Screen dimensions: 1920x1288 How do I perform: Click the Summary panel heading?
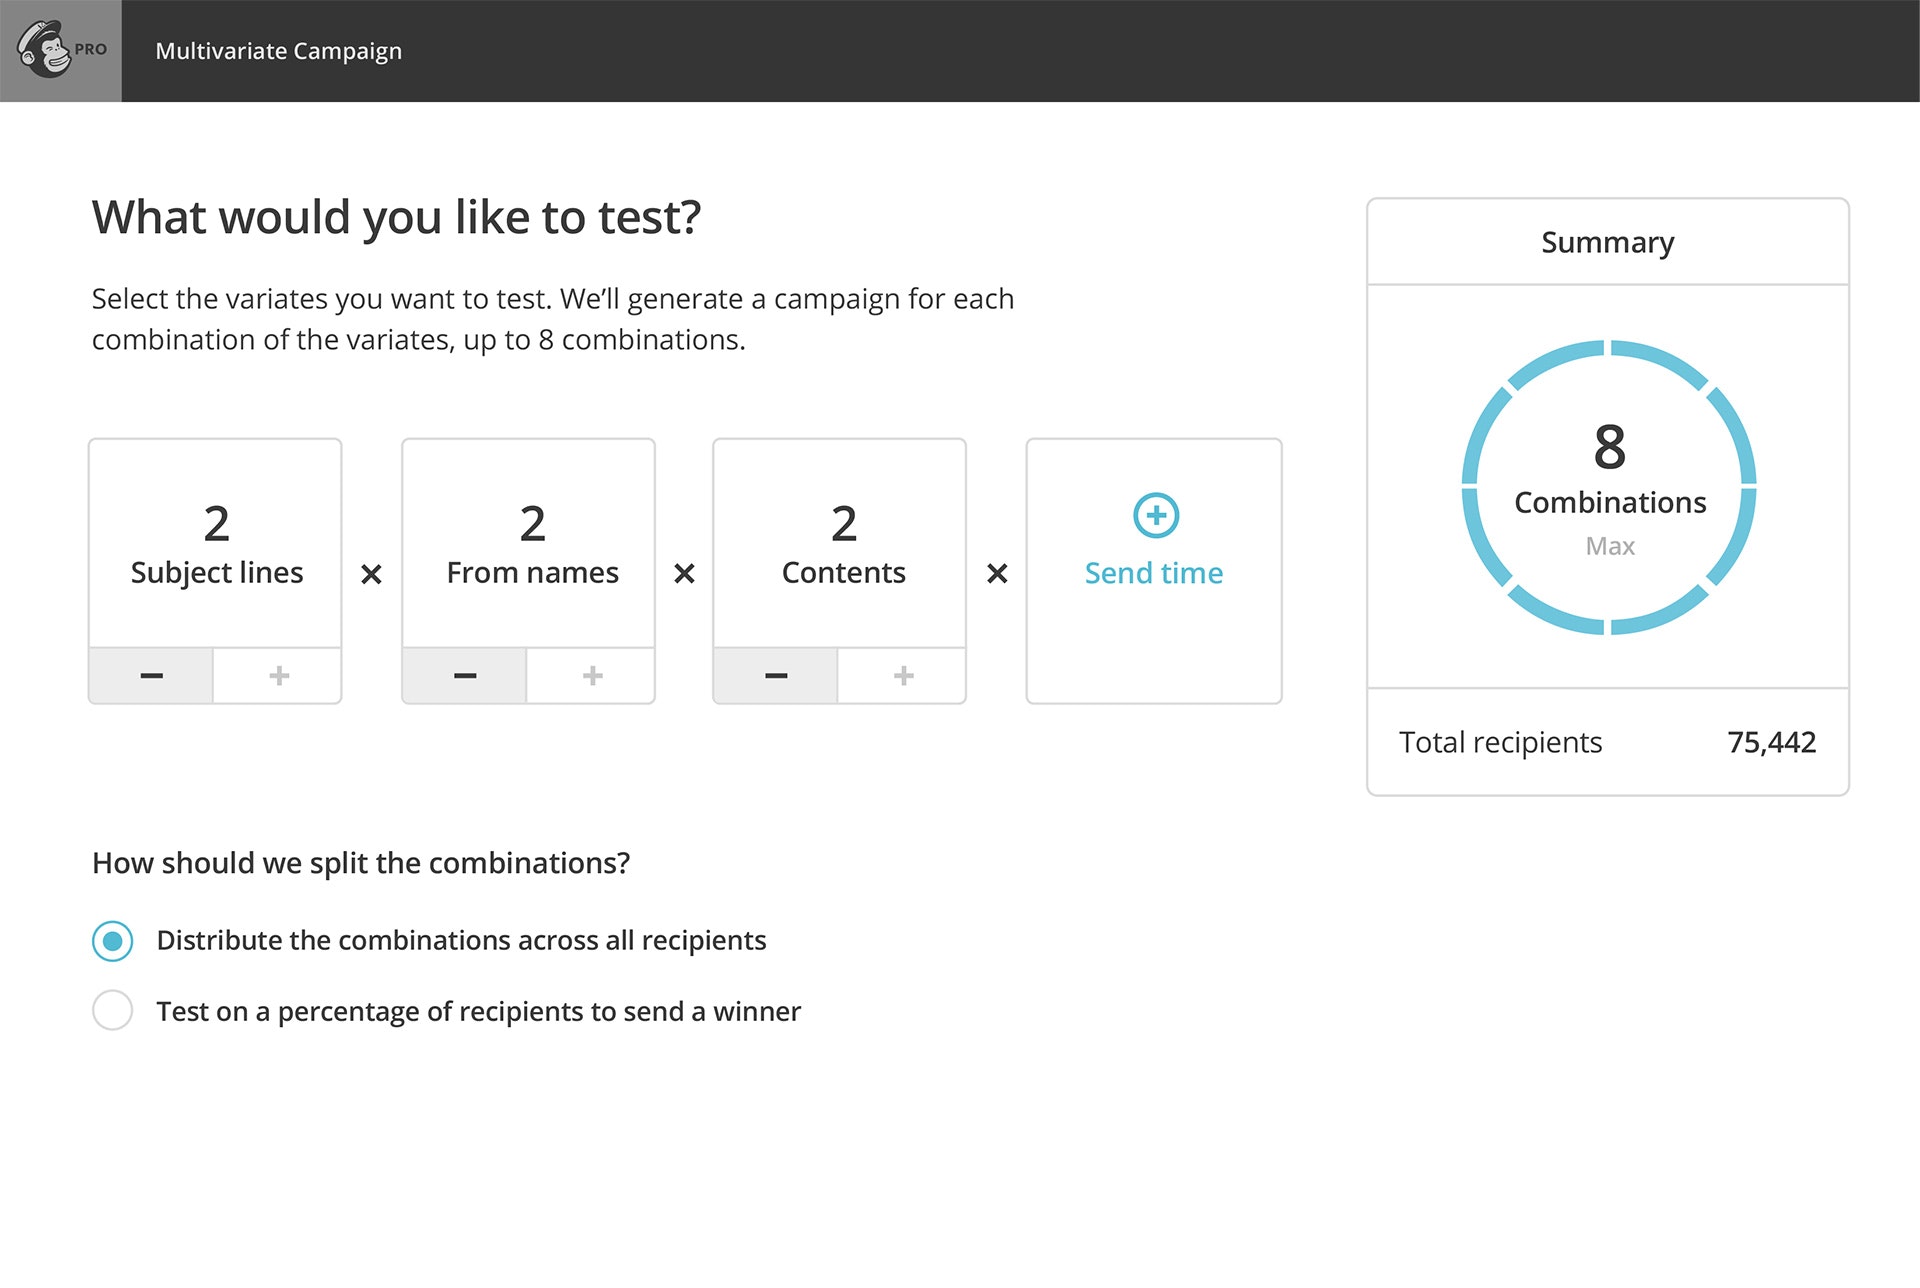pos(1607,243)
